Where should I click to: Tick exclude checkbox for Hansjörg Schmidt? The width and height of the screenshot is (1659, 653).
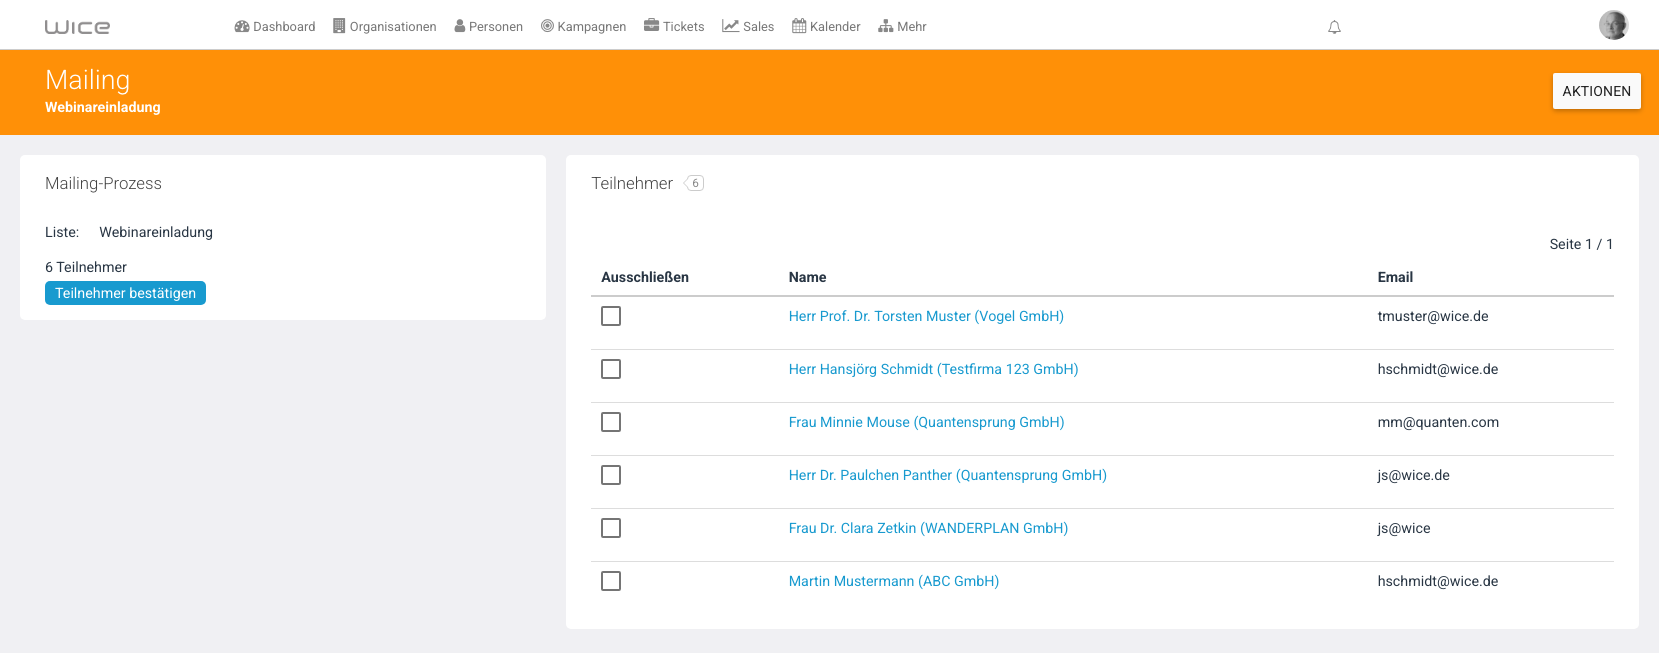[x=611, y=369]
